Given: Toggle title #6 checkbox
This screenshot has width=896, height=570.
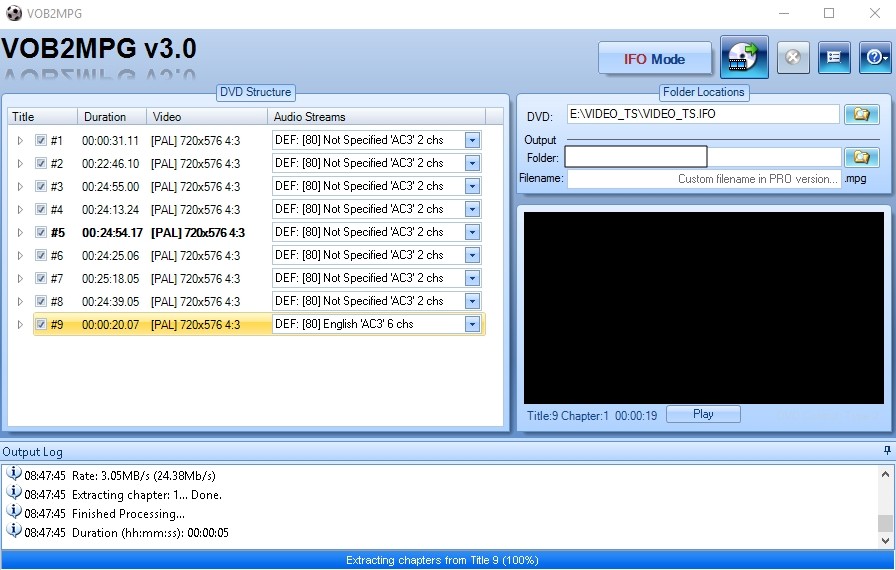Looking at the screenshot, I should tap(41, 255).
